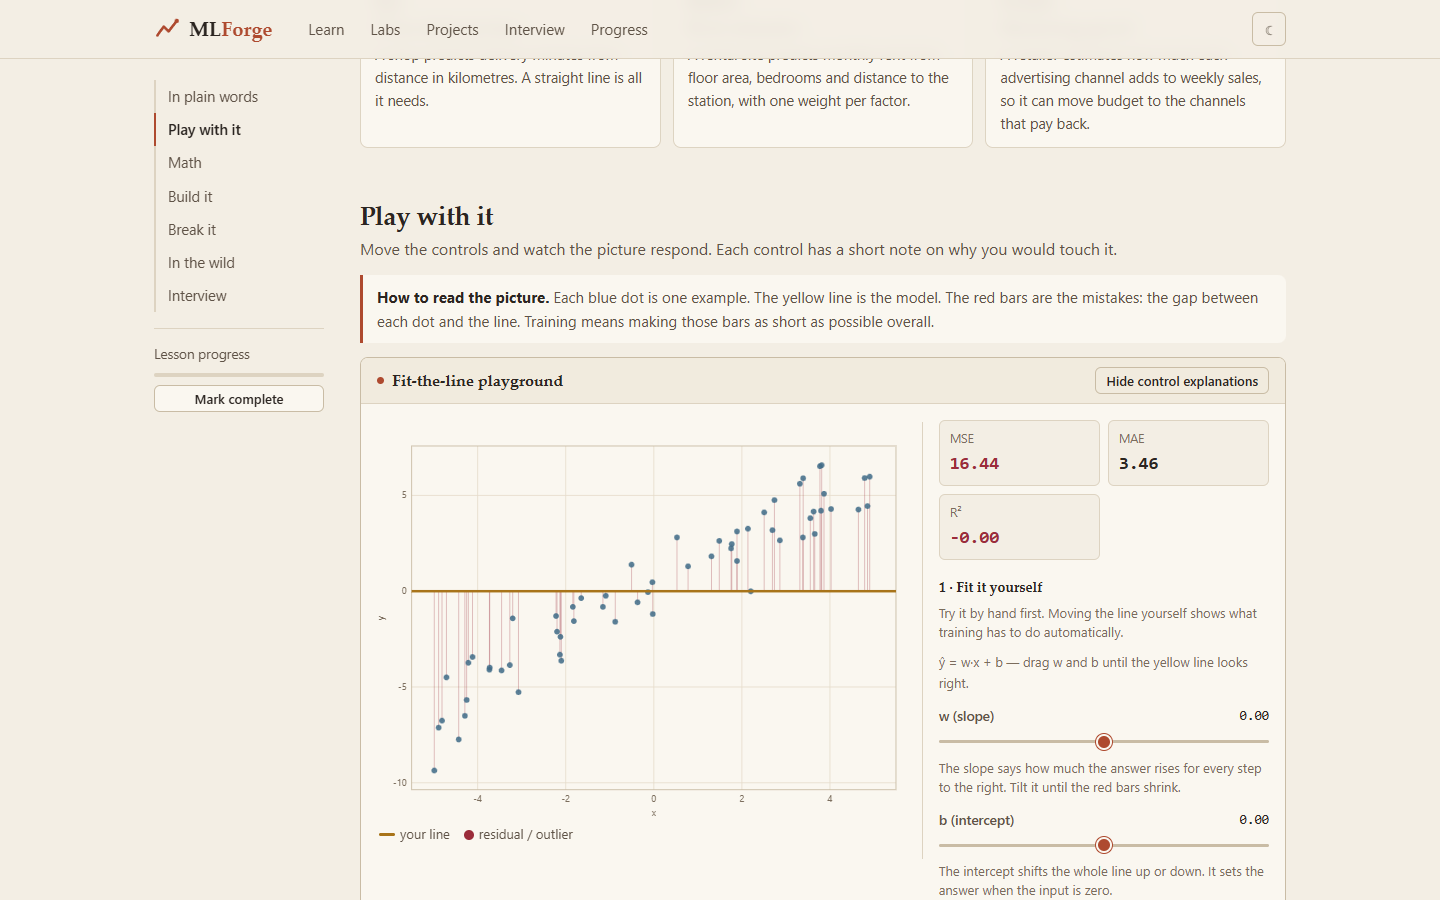Open the Build it section link
This screenshot has width=1440, height=900.
[190, 197]
